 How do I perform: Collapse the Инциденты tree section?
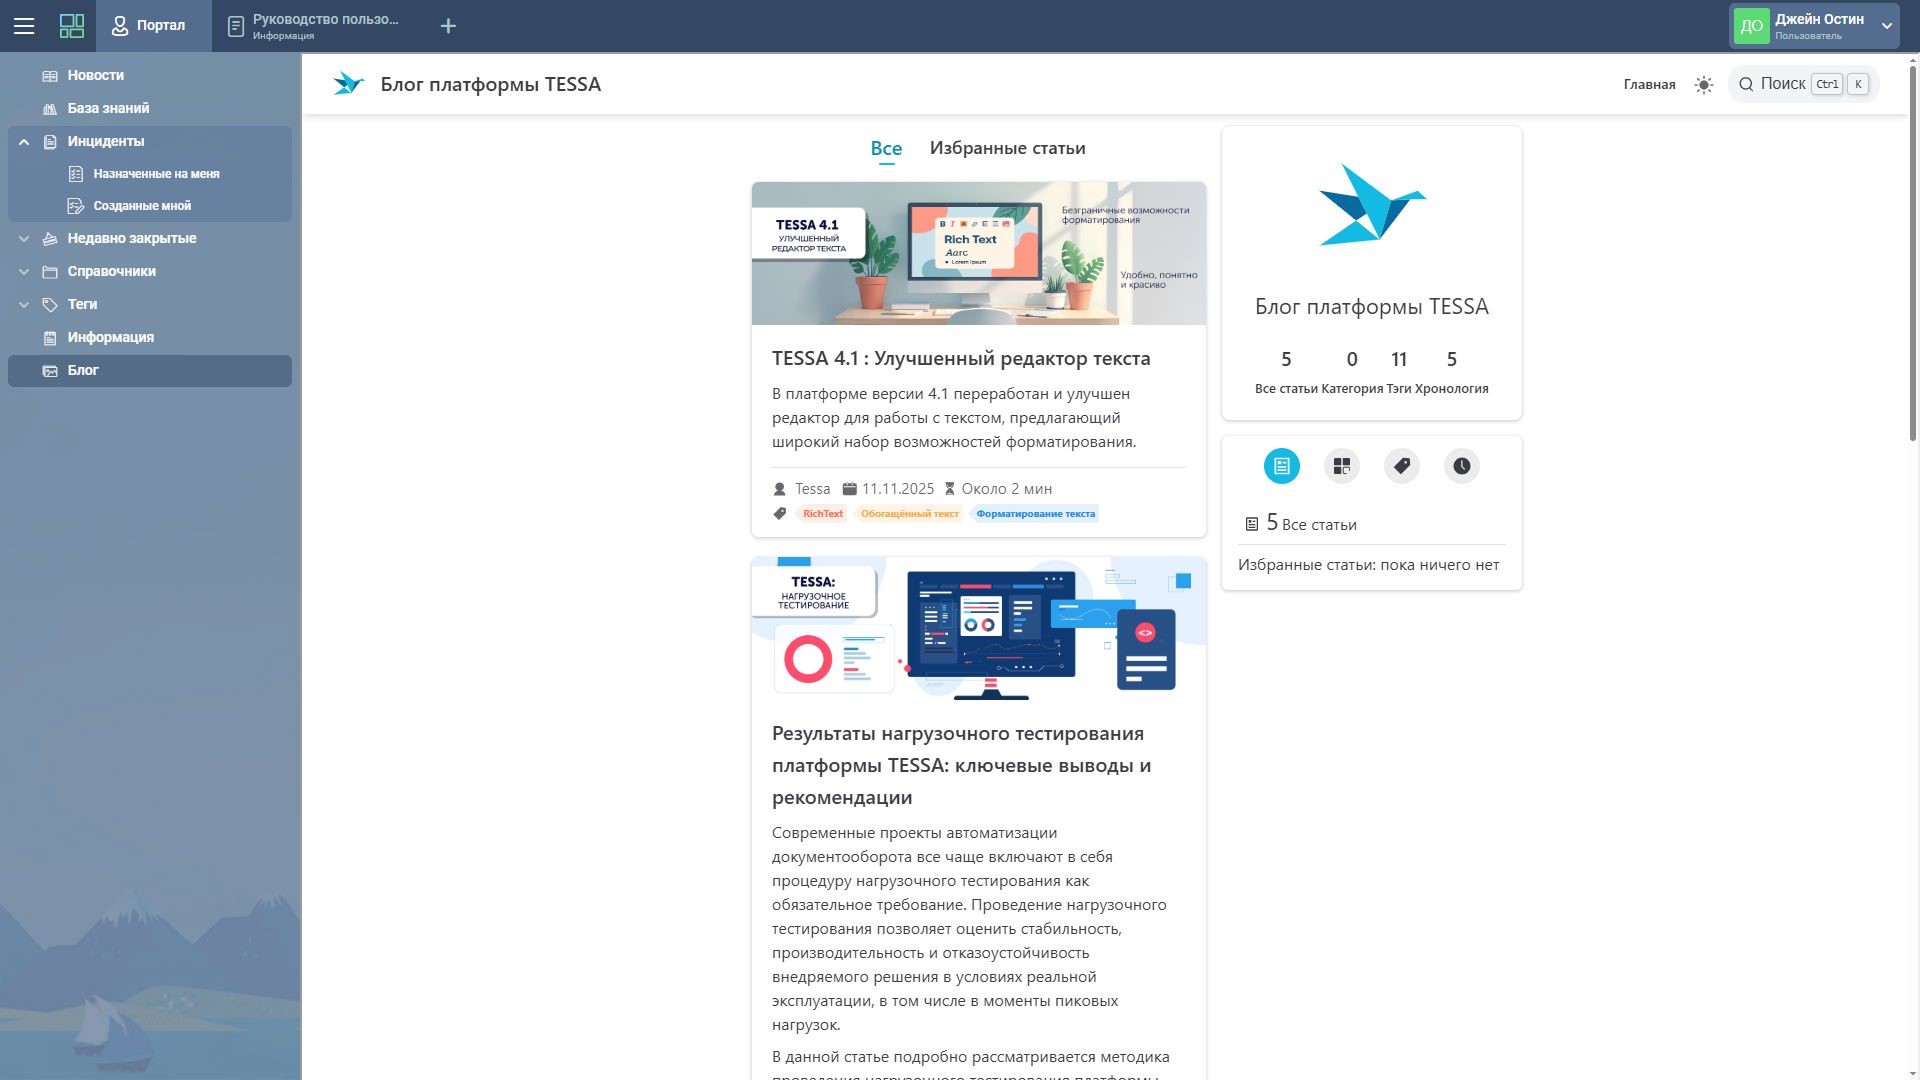click(x=24, y=142)
